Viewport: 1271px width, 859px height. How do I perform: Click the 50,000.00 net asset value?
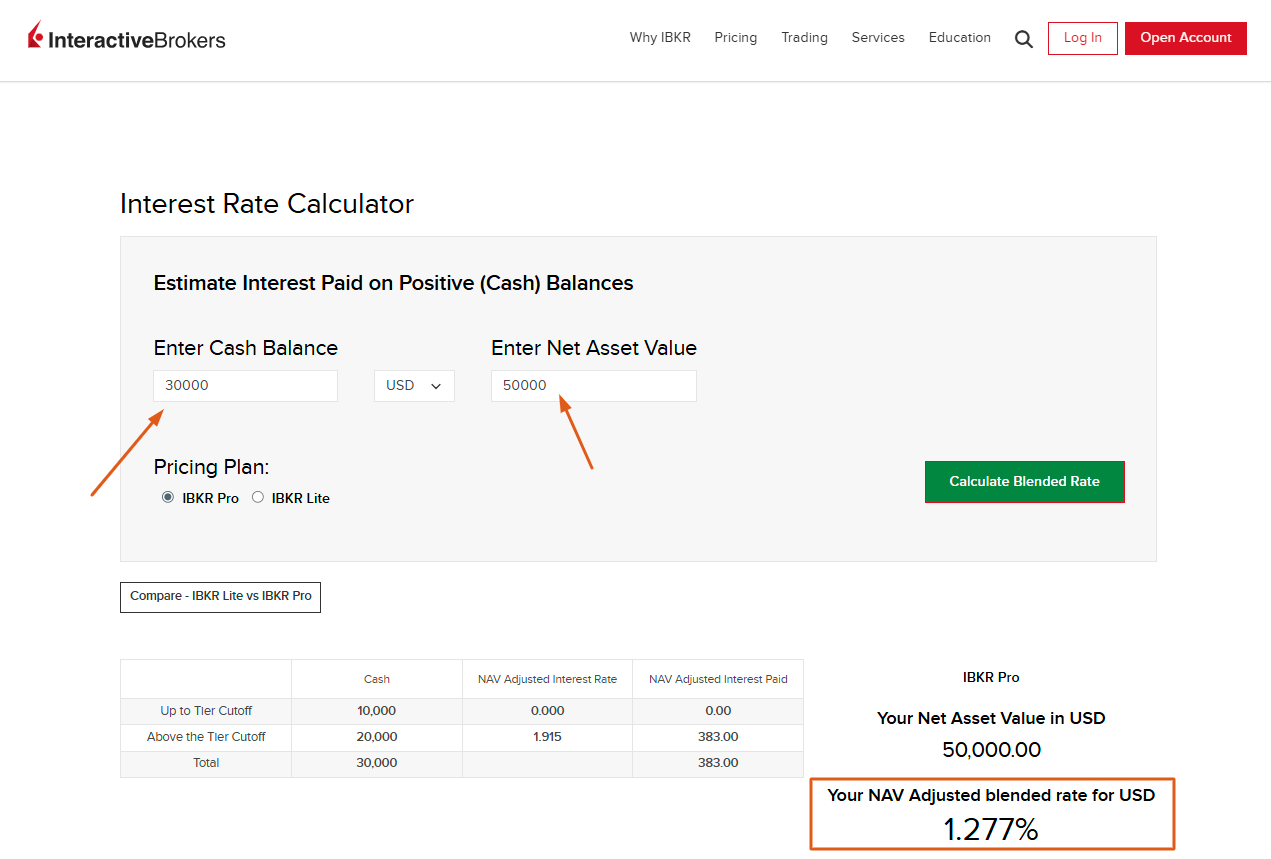point(991,750)
